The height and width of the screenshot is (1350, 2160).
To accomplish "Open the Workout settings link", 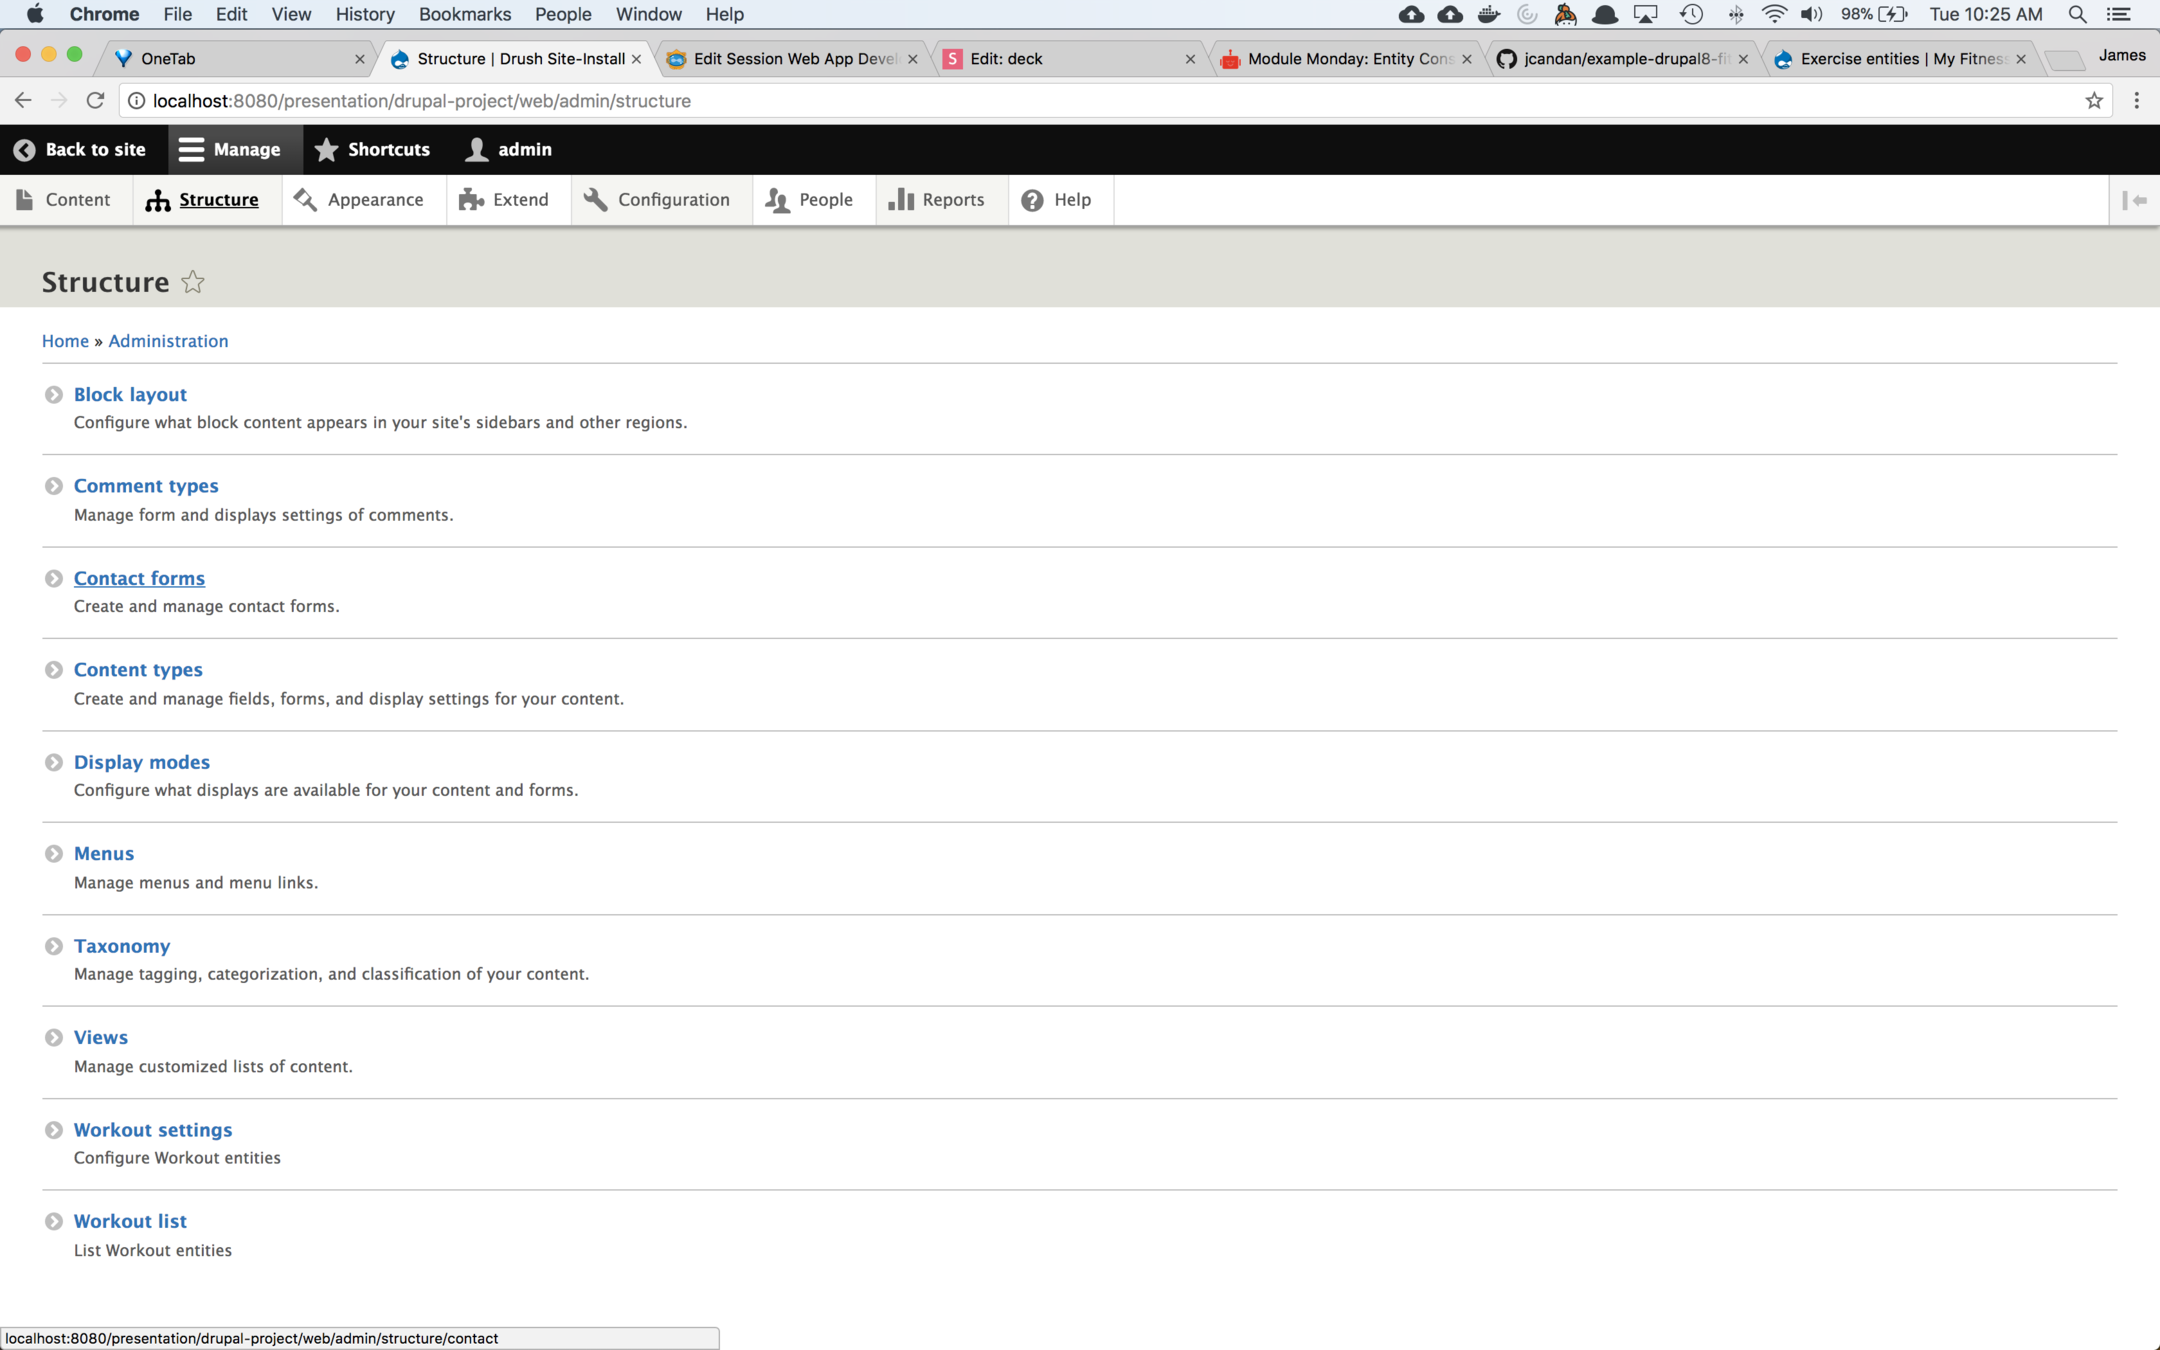I will 153,1129.
